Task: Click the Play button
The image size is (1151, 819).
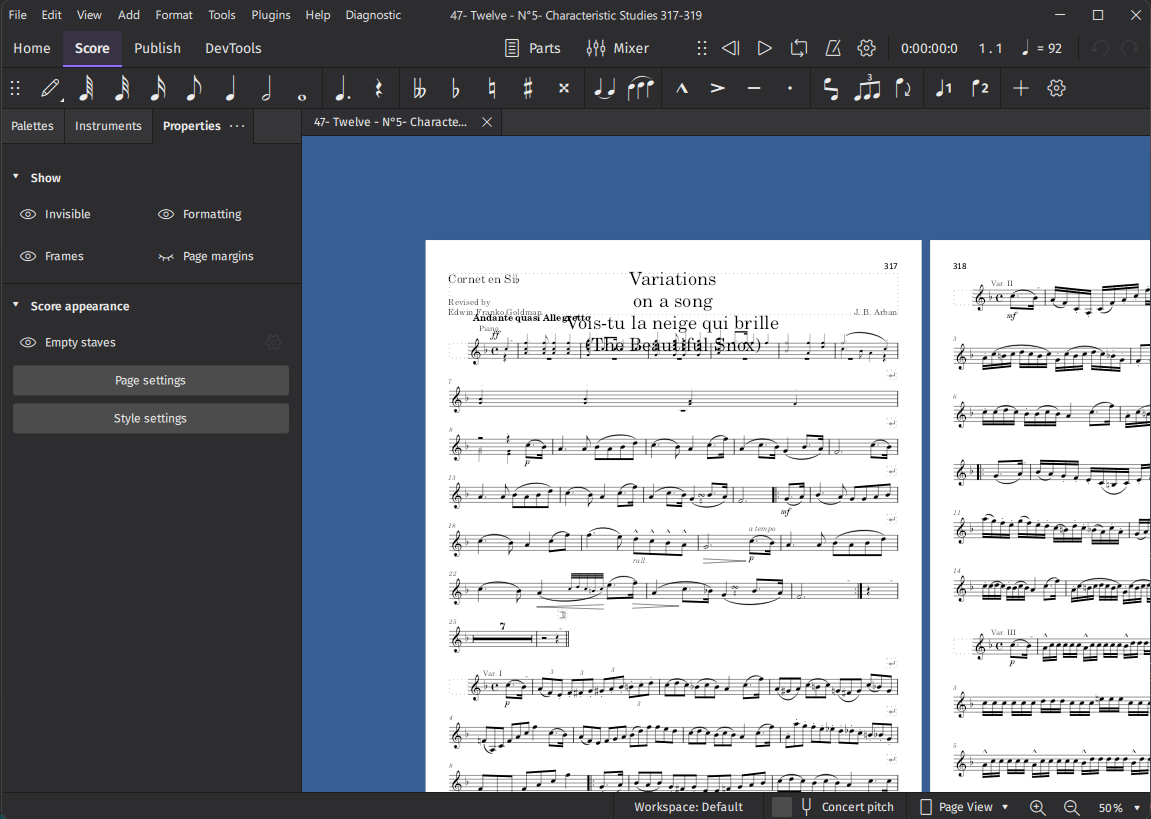Action: click(764, 48)
